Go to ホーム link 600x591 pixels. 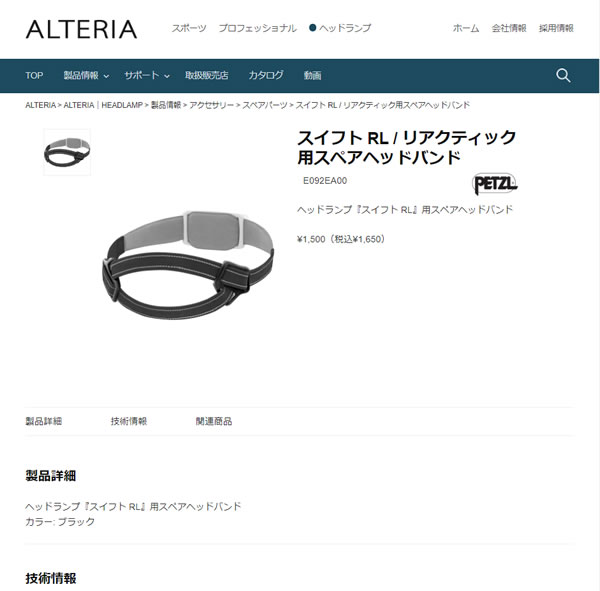(466, 28)
